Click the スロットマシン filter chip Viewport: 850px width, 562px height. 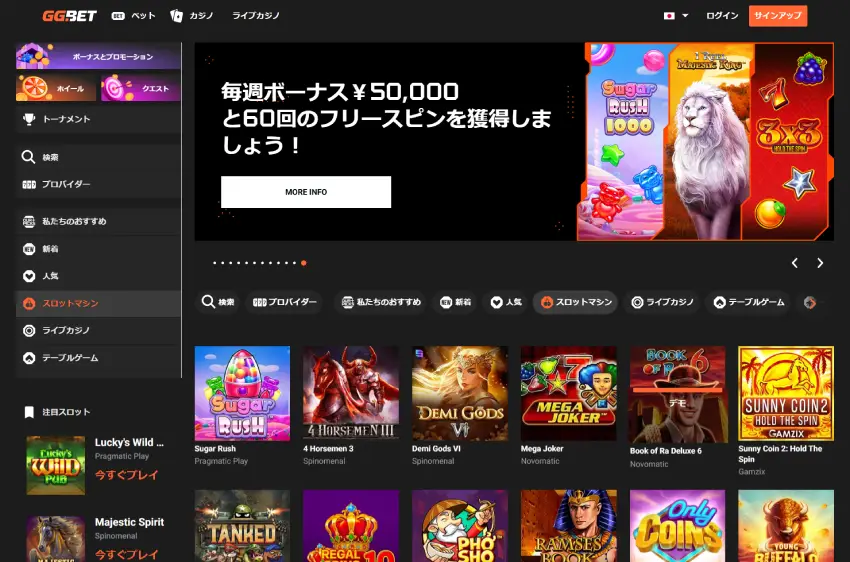tap(576, 302)
